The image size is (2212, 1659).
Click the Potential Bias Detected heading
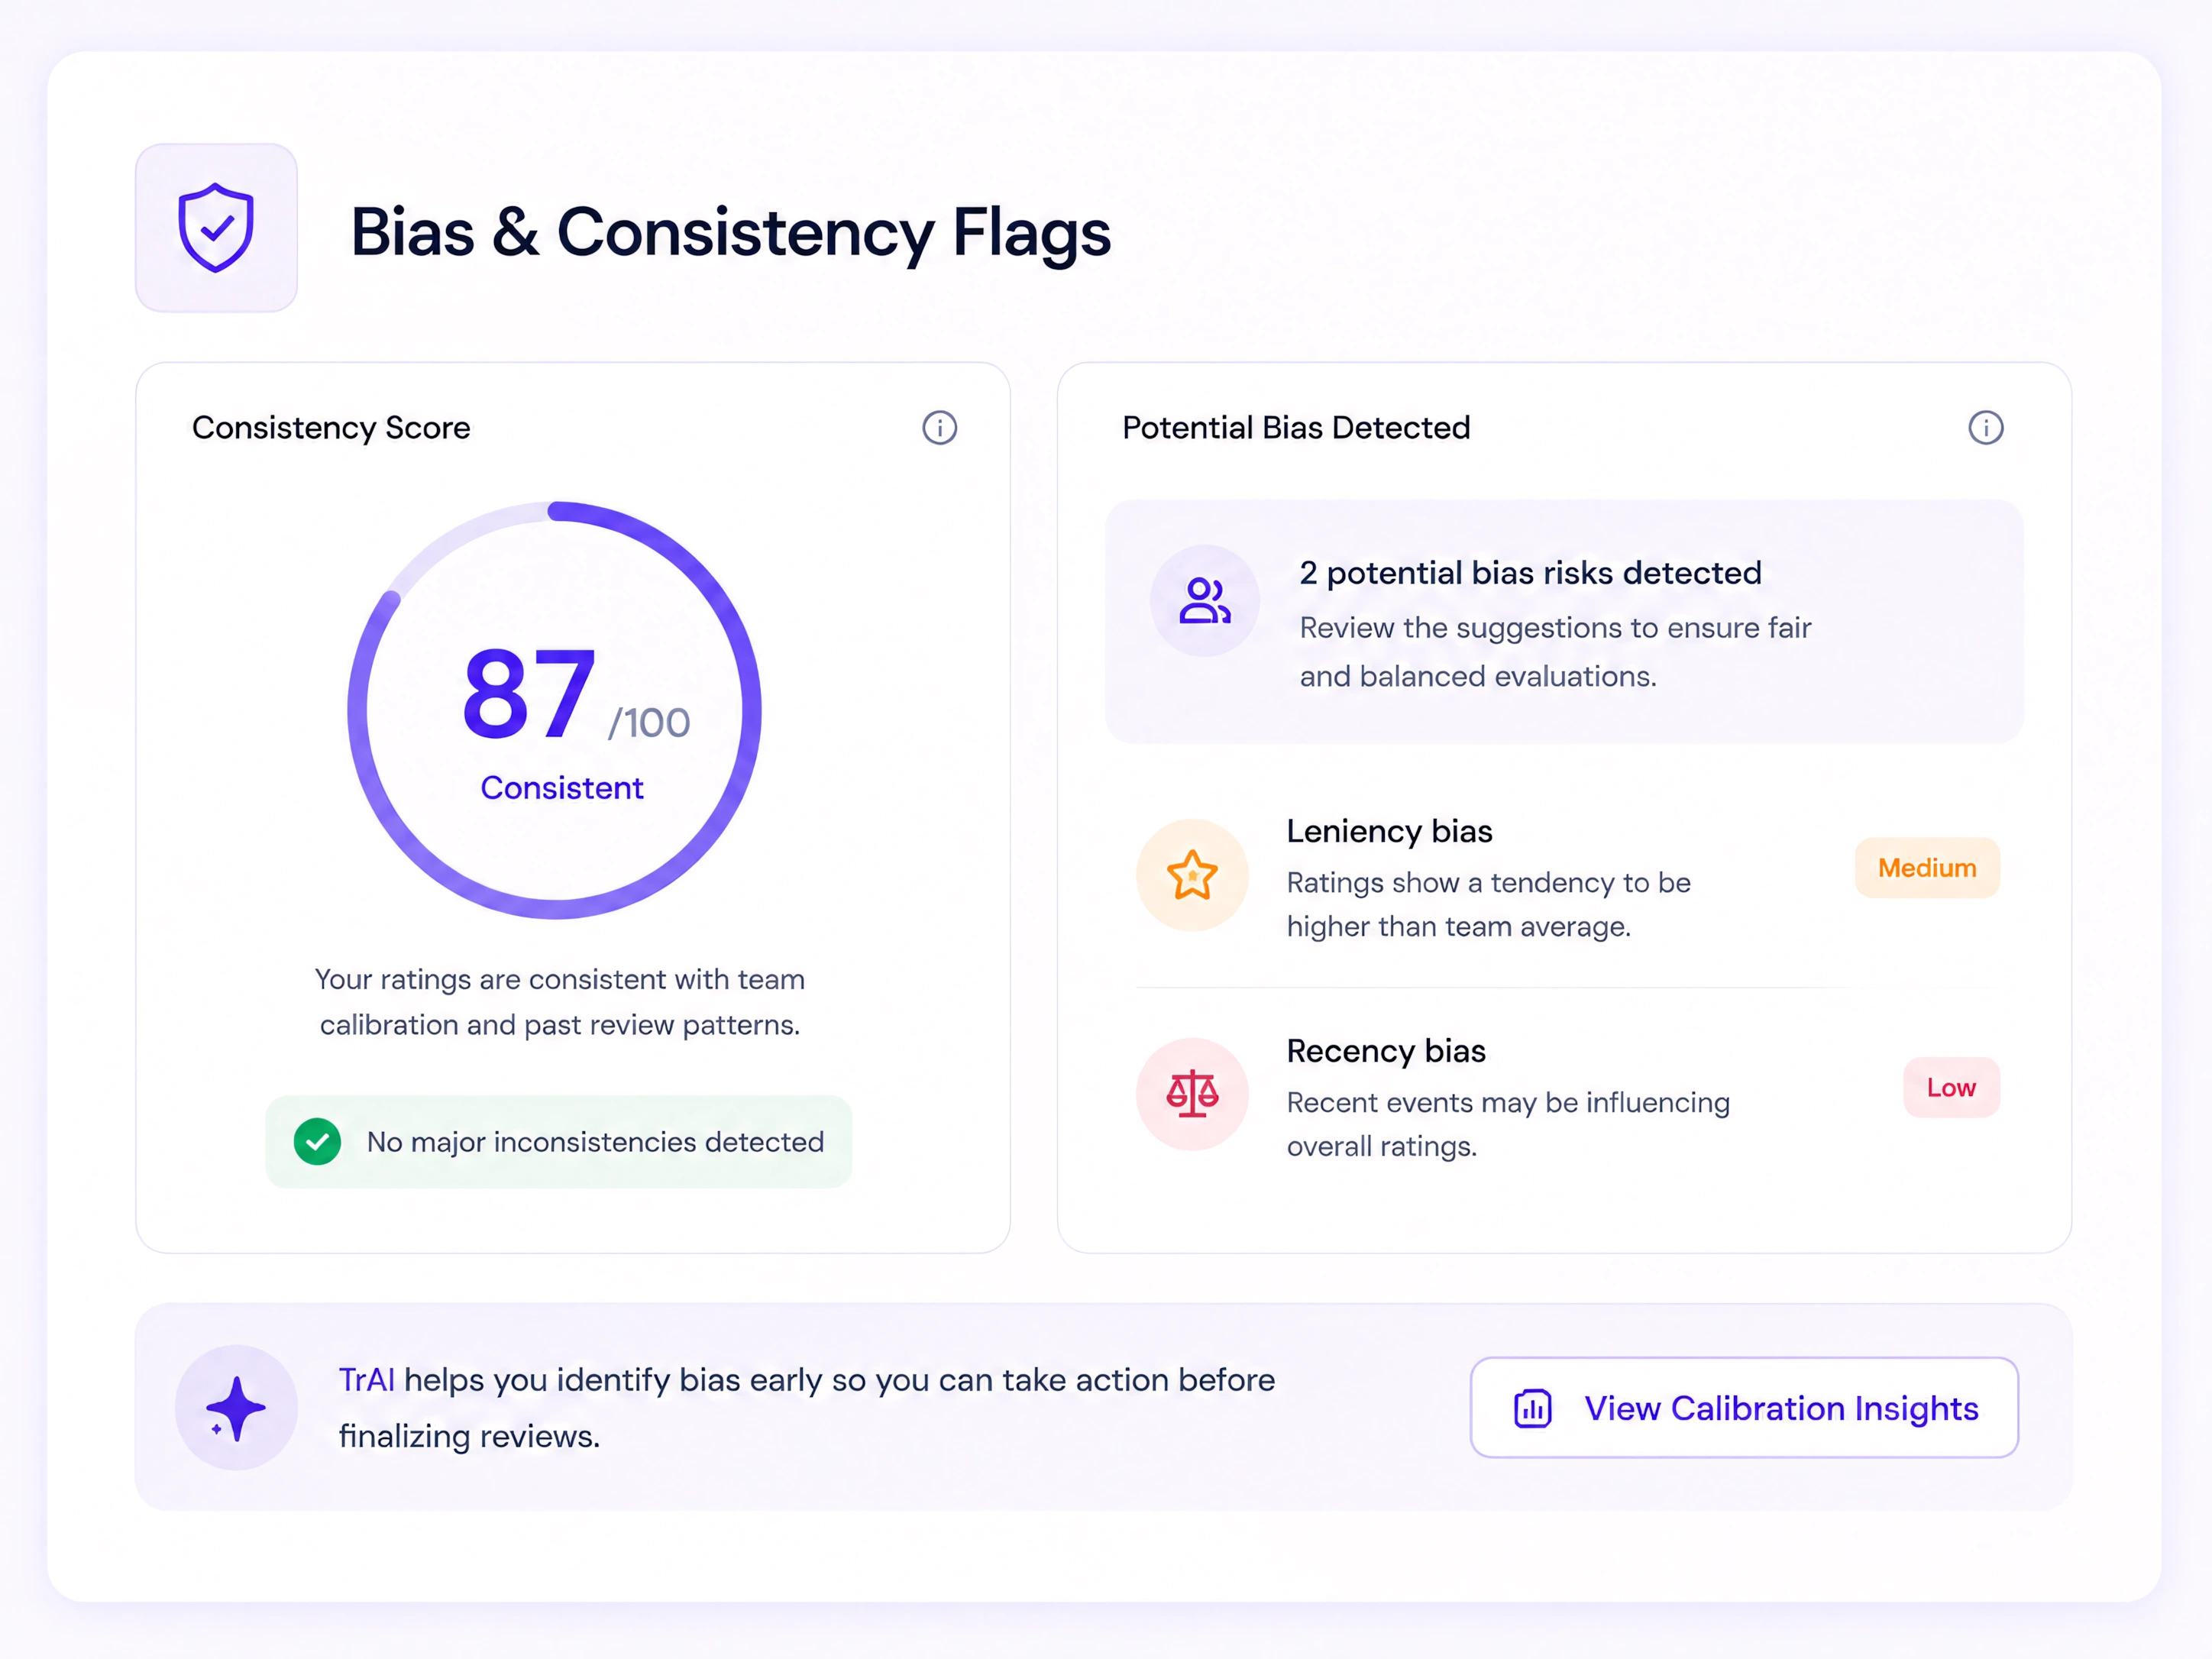(1296, 428)
